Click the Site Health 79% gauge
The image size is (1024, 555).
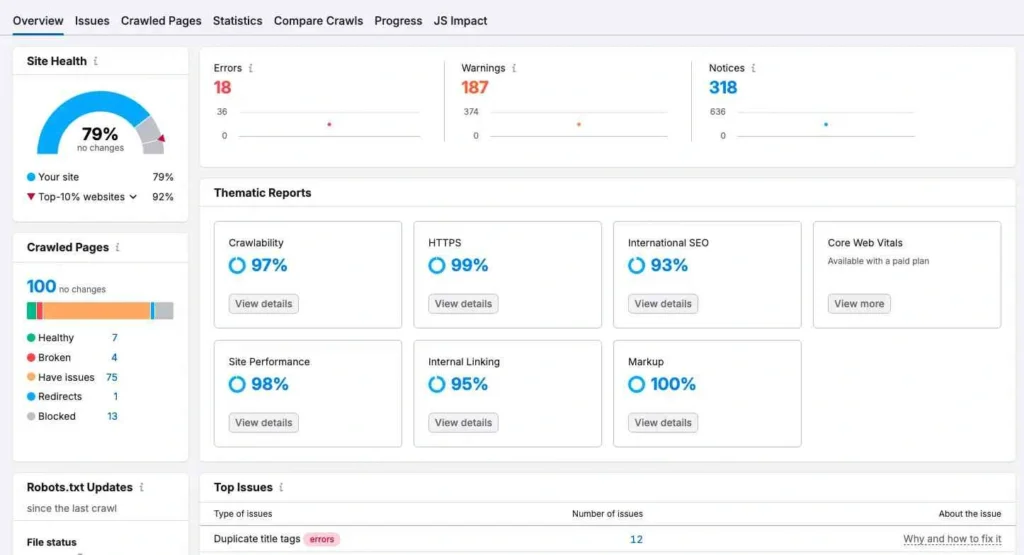[x=101, y=123]
